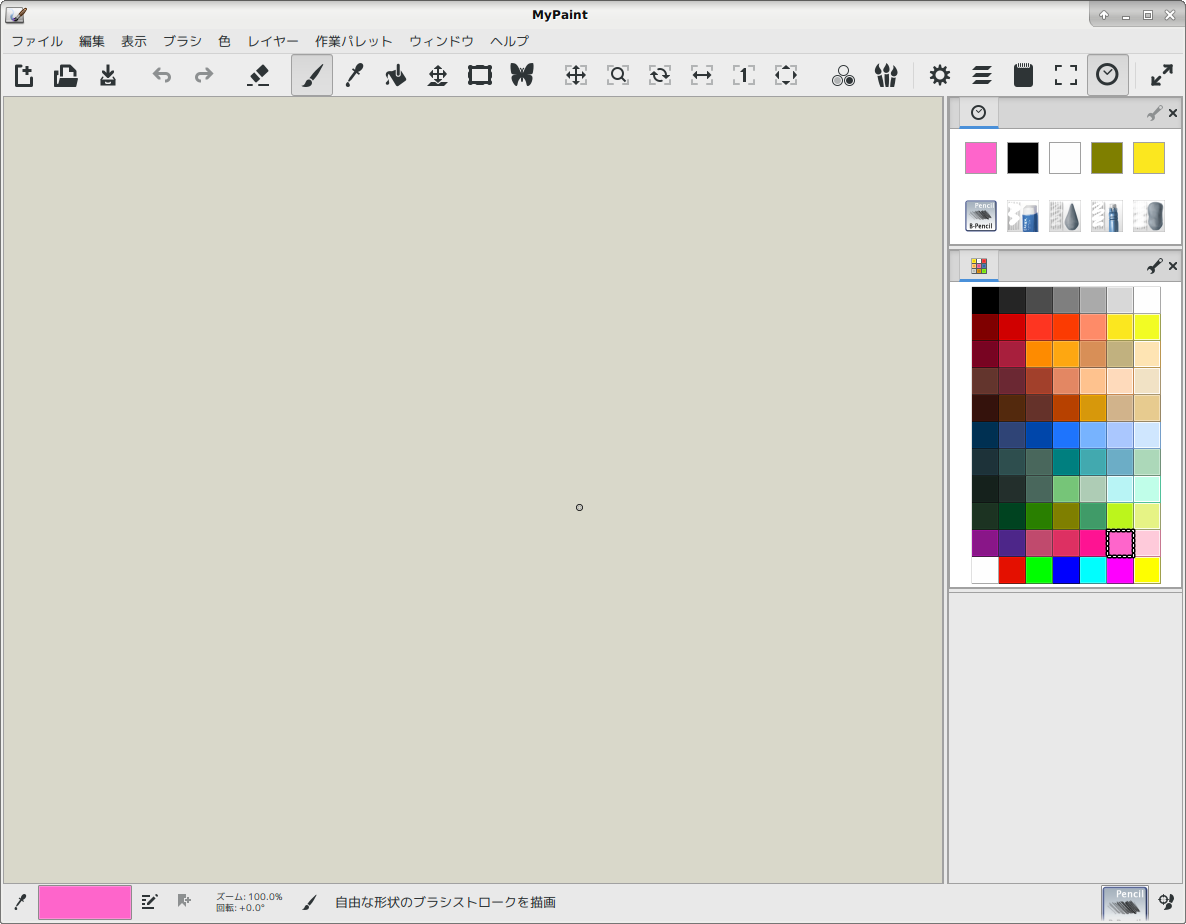Click the undo arrow button

[x=162, y=75]
